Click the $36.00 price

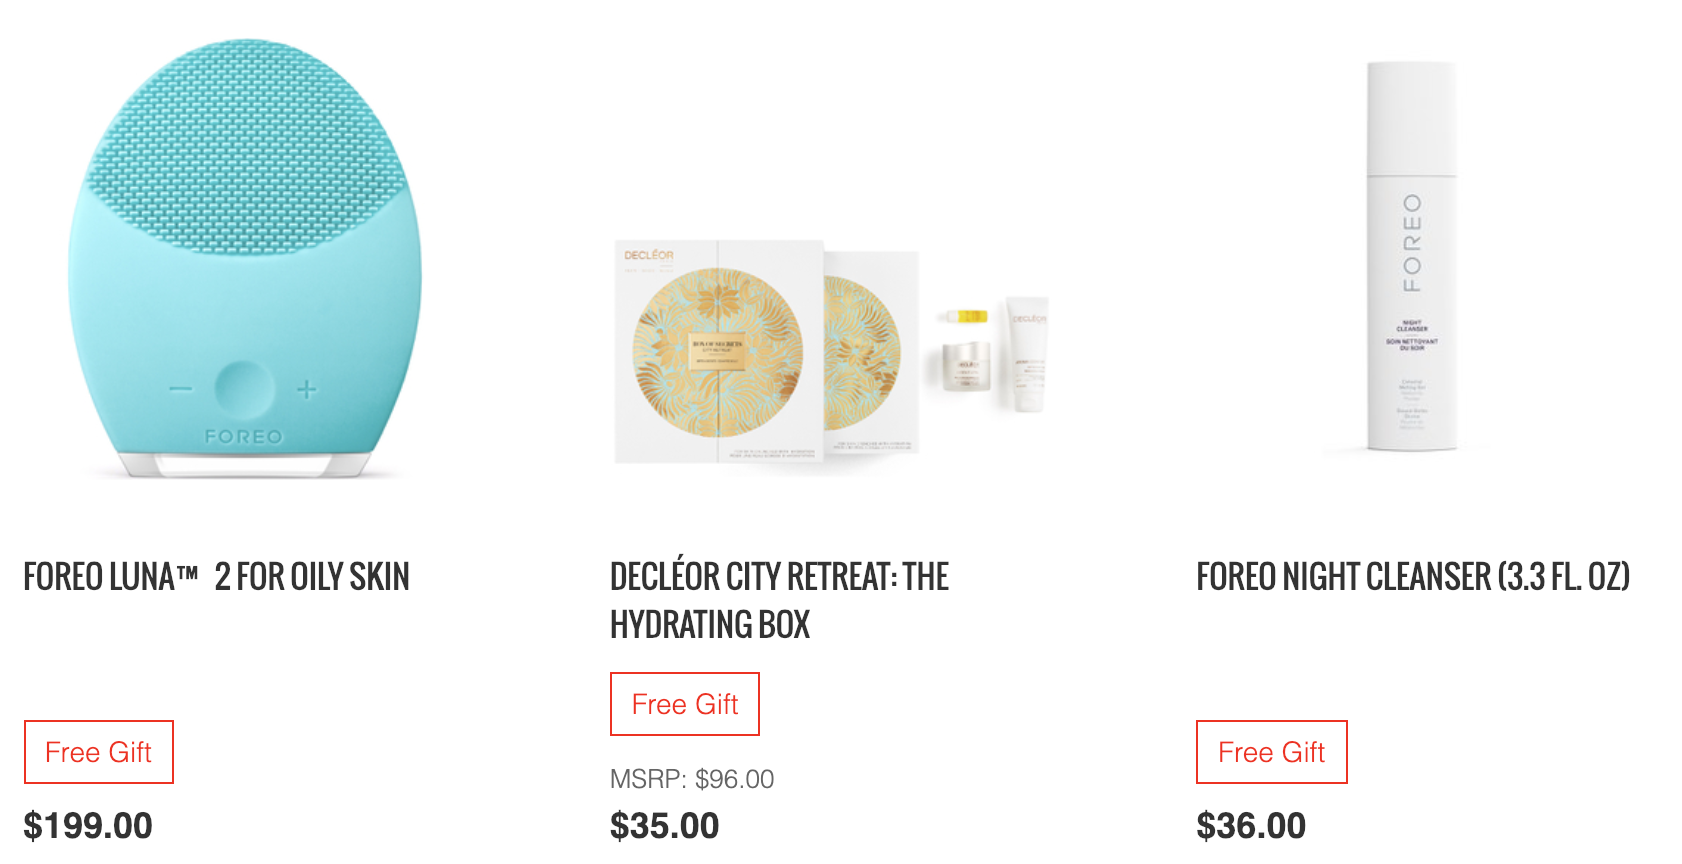pyautogui.click(x=1251, y=826)
